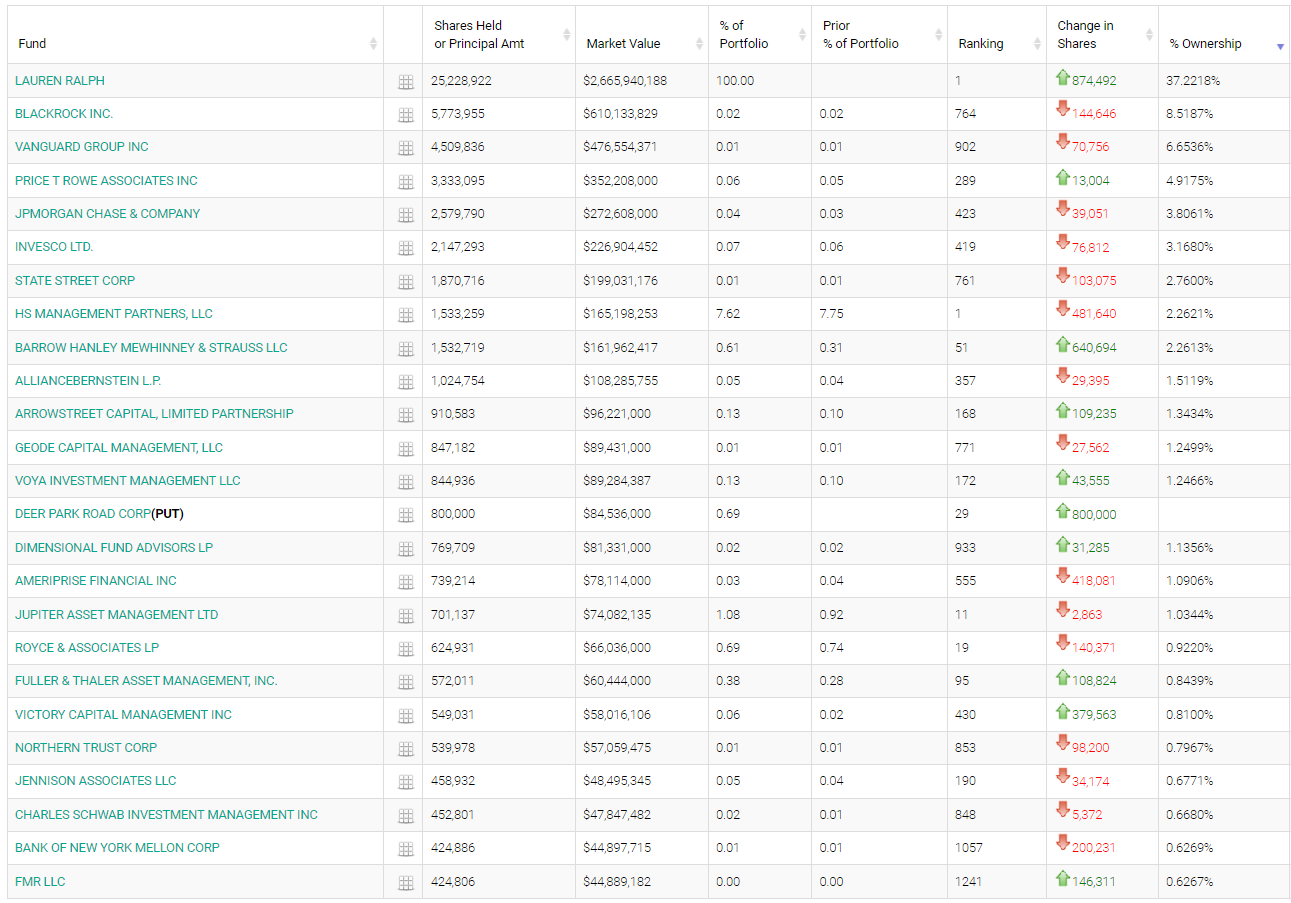Open grid icon for BANK OF NEW YORK MELLON
Image resolution: width=1291 pixels, height=903 pixels.
(405, 849)
